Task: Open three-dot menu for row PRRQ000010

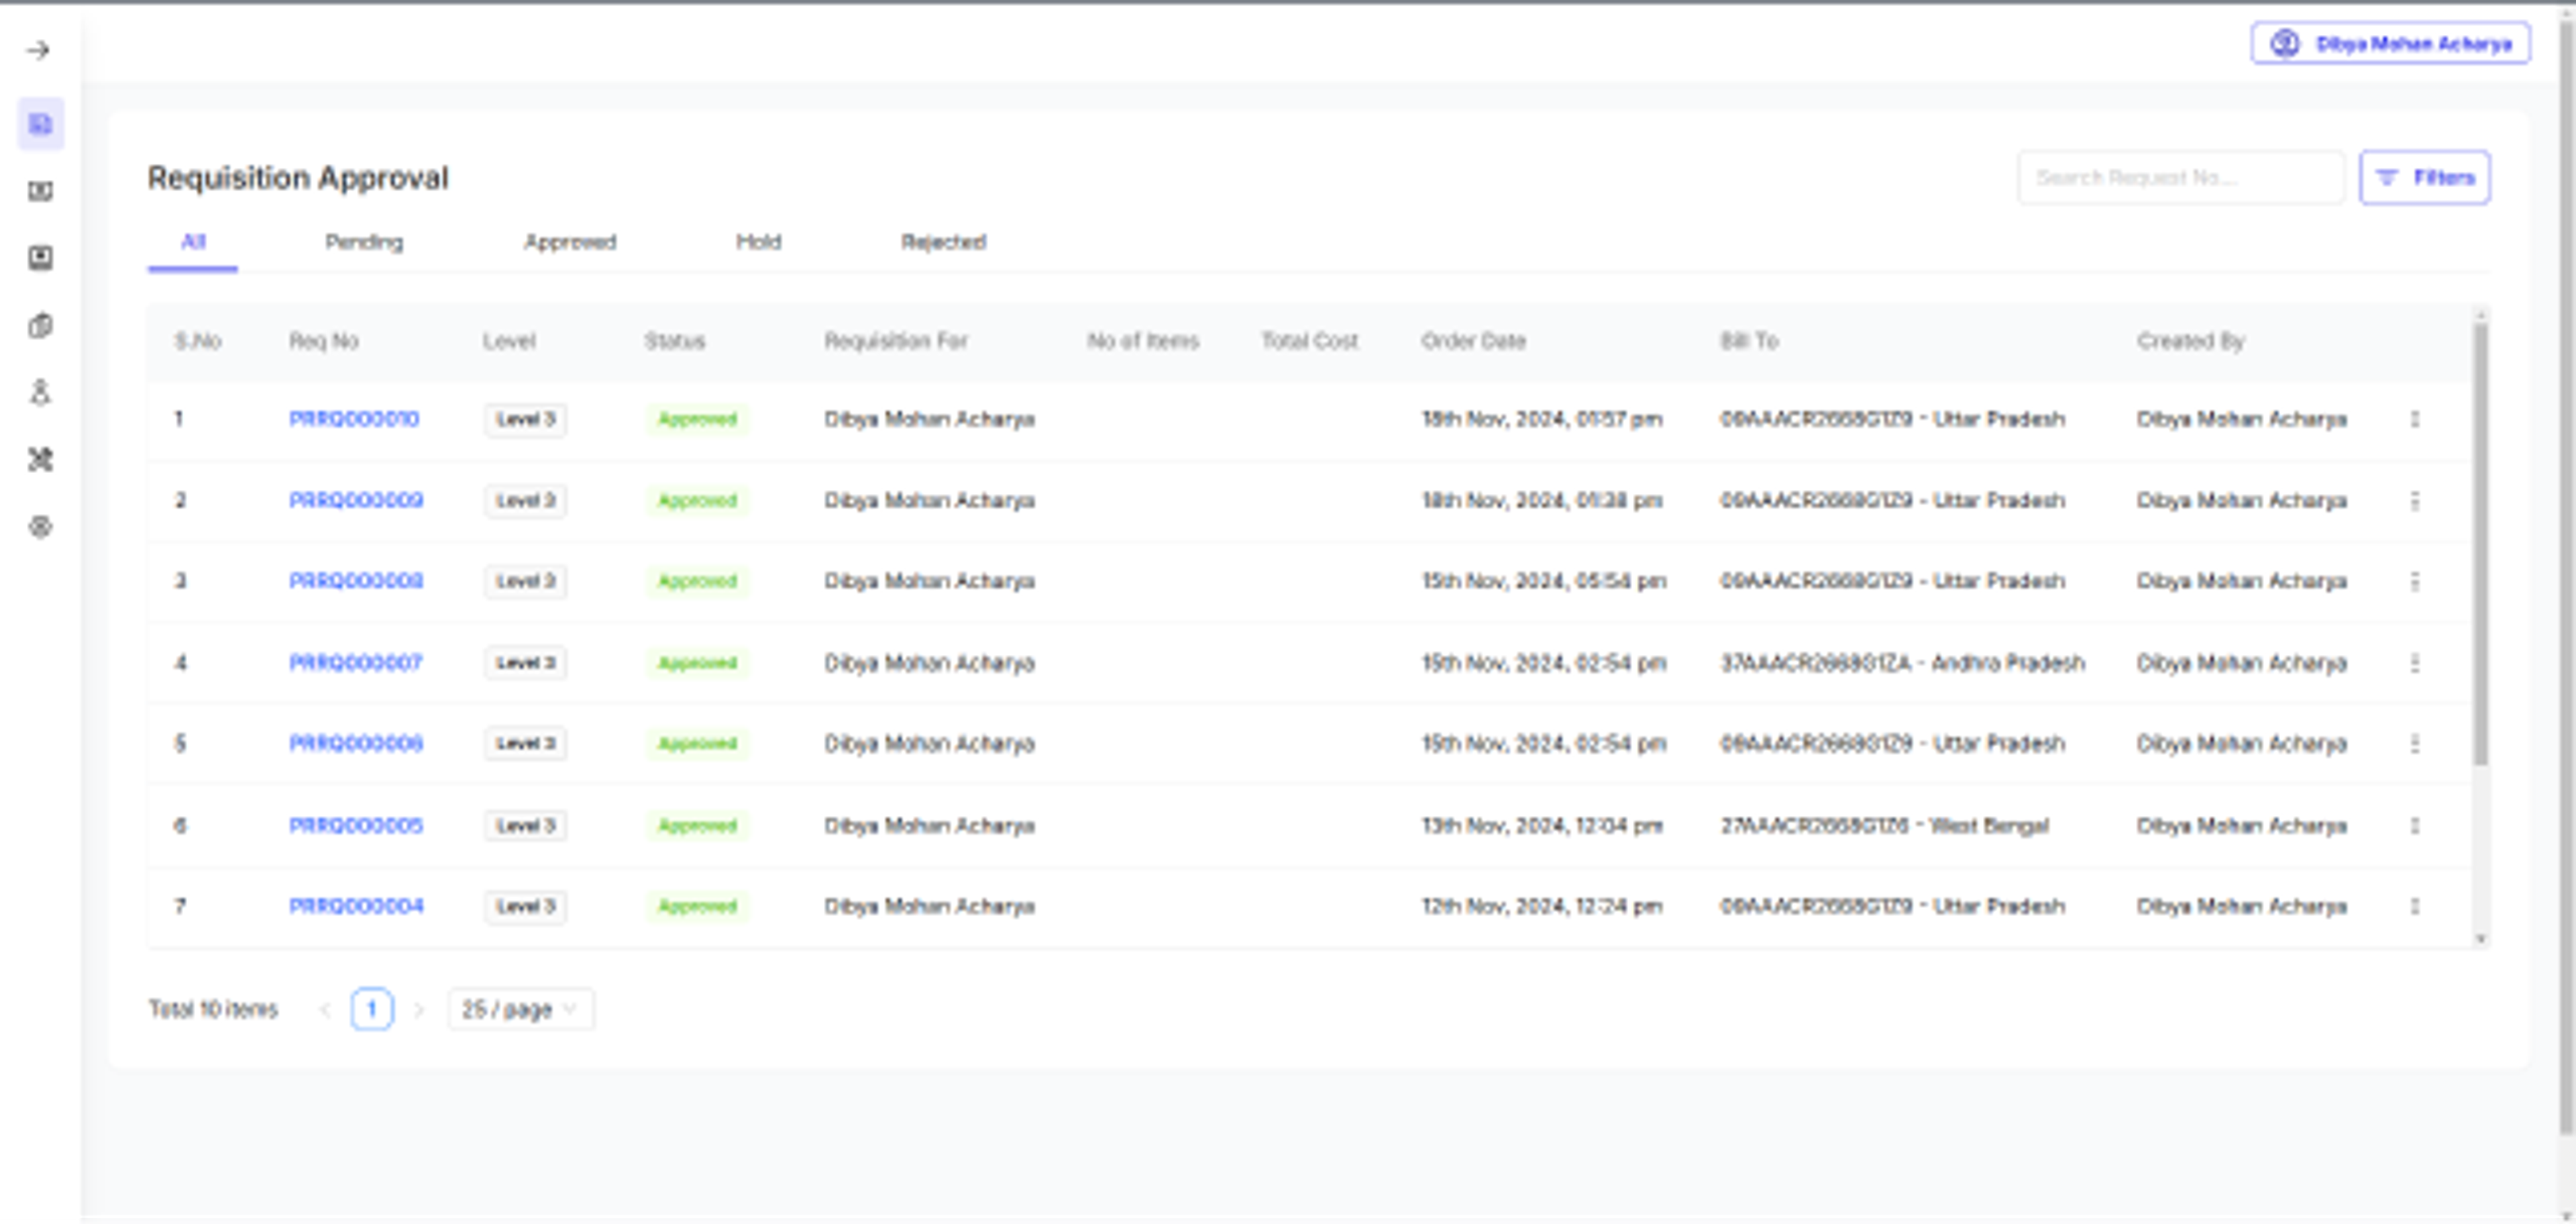Action: [x=2414, y=419]
